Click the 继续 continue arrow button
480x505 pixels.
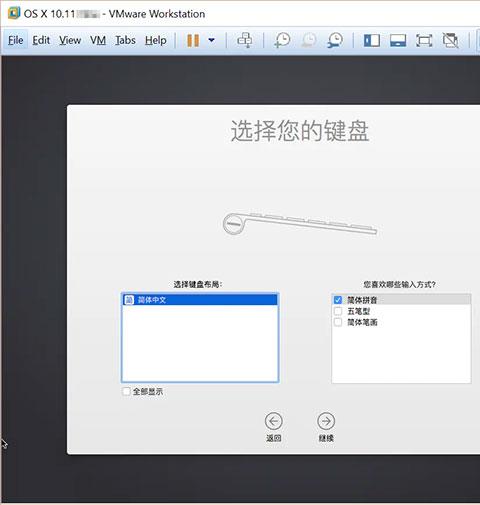click(326, 421)
